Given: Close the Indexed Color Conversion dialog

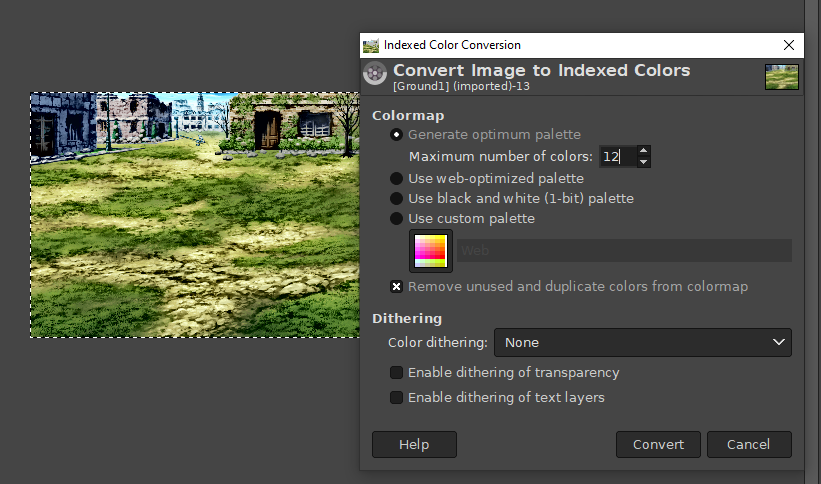Looking at the screenshot, I should tap(789, 45).
